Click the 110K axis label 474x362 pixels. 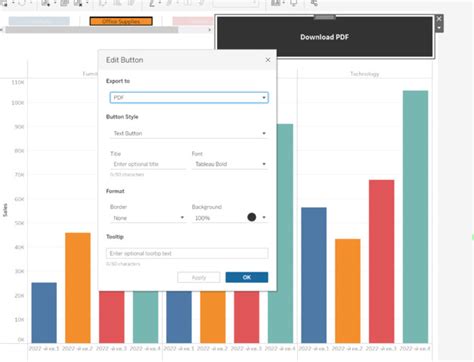(x=18, y=82)
